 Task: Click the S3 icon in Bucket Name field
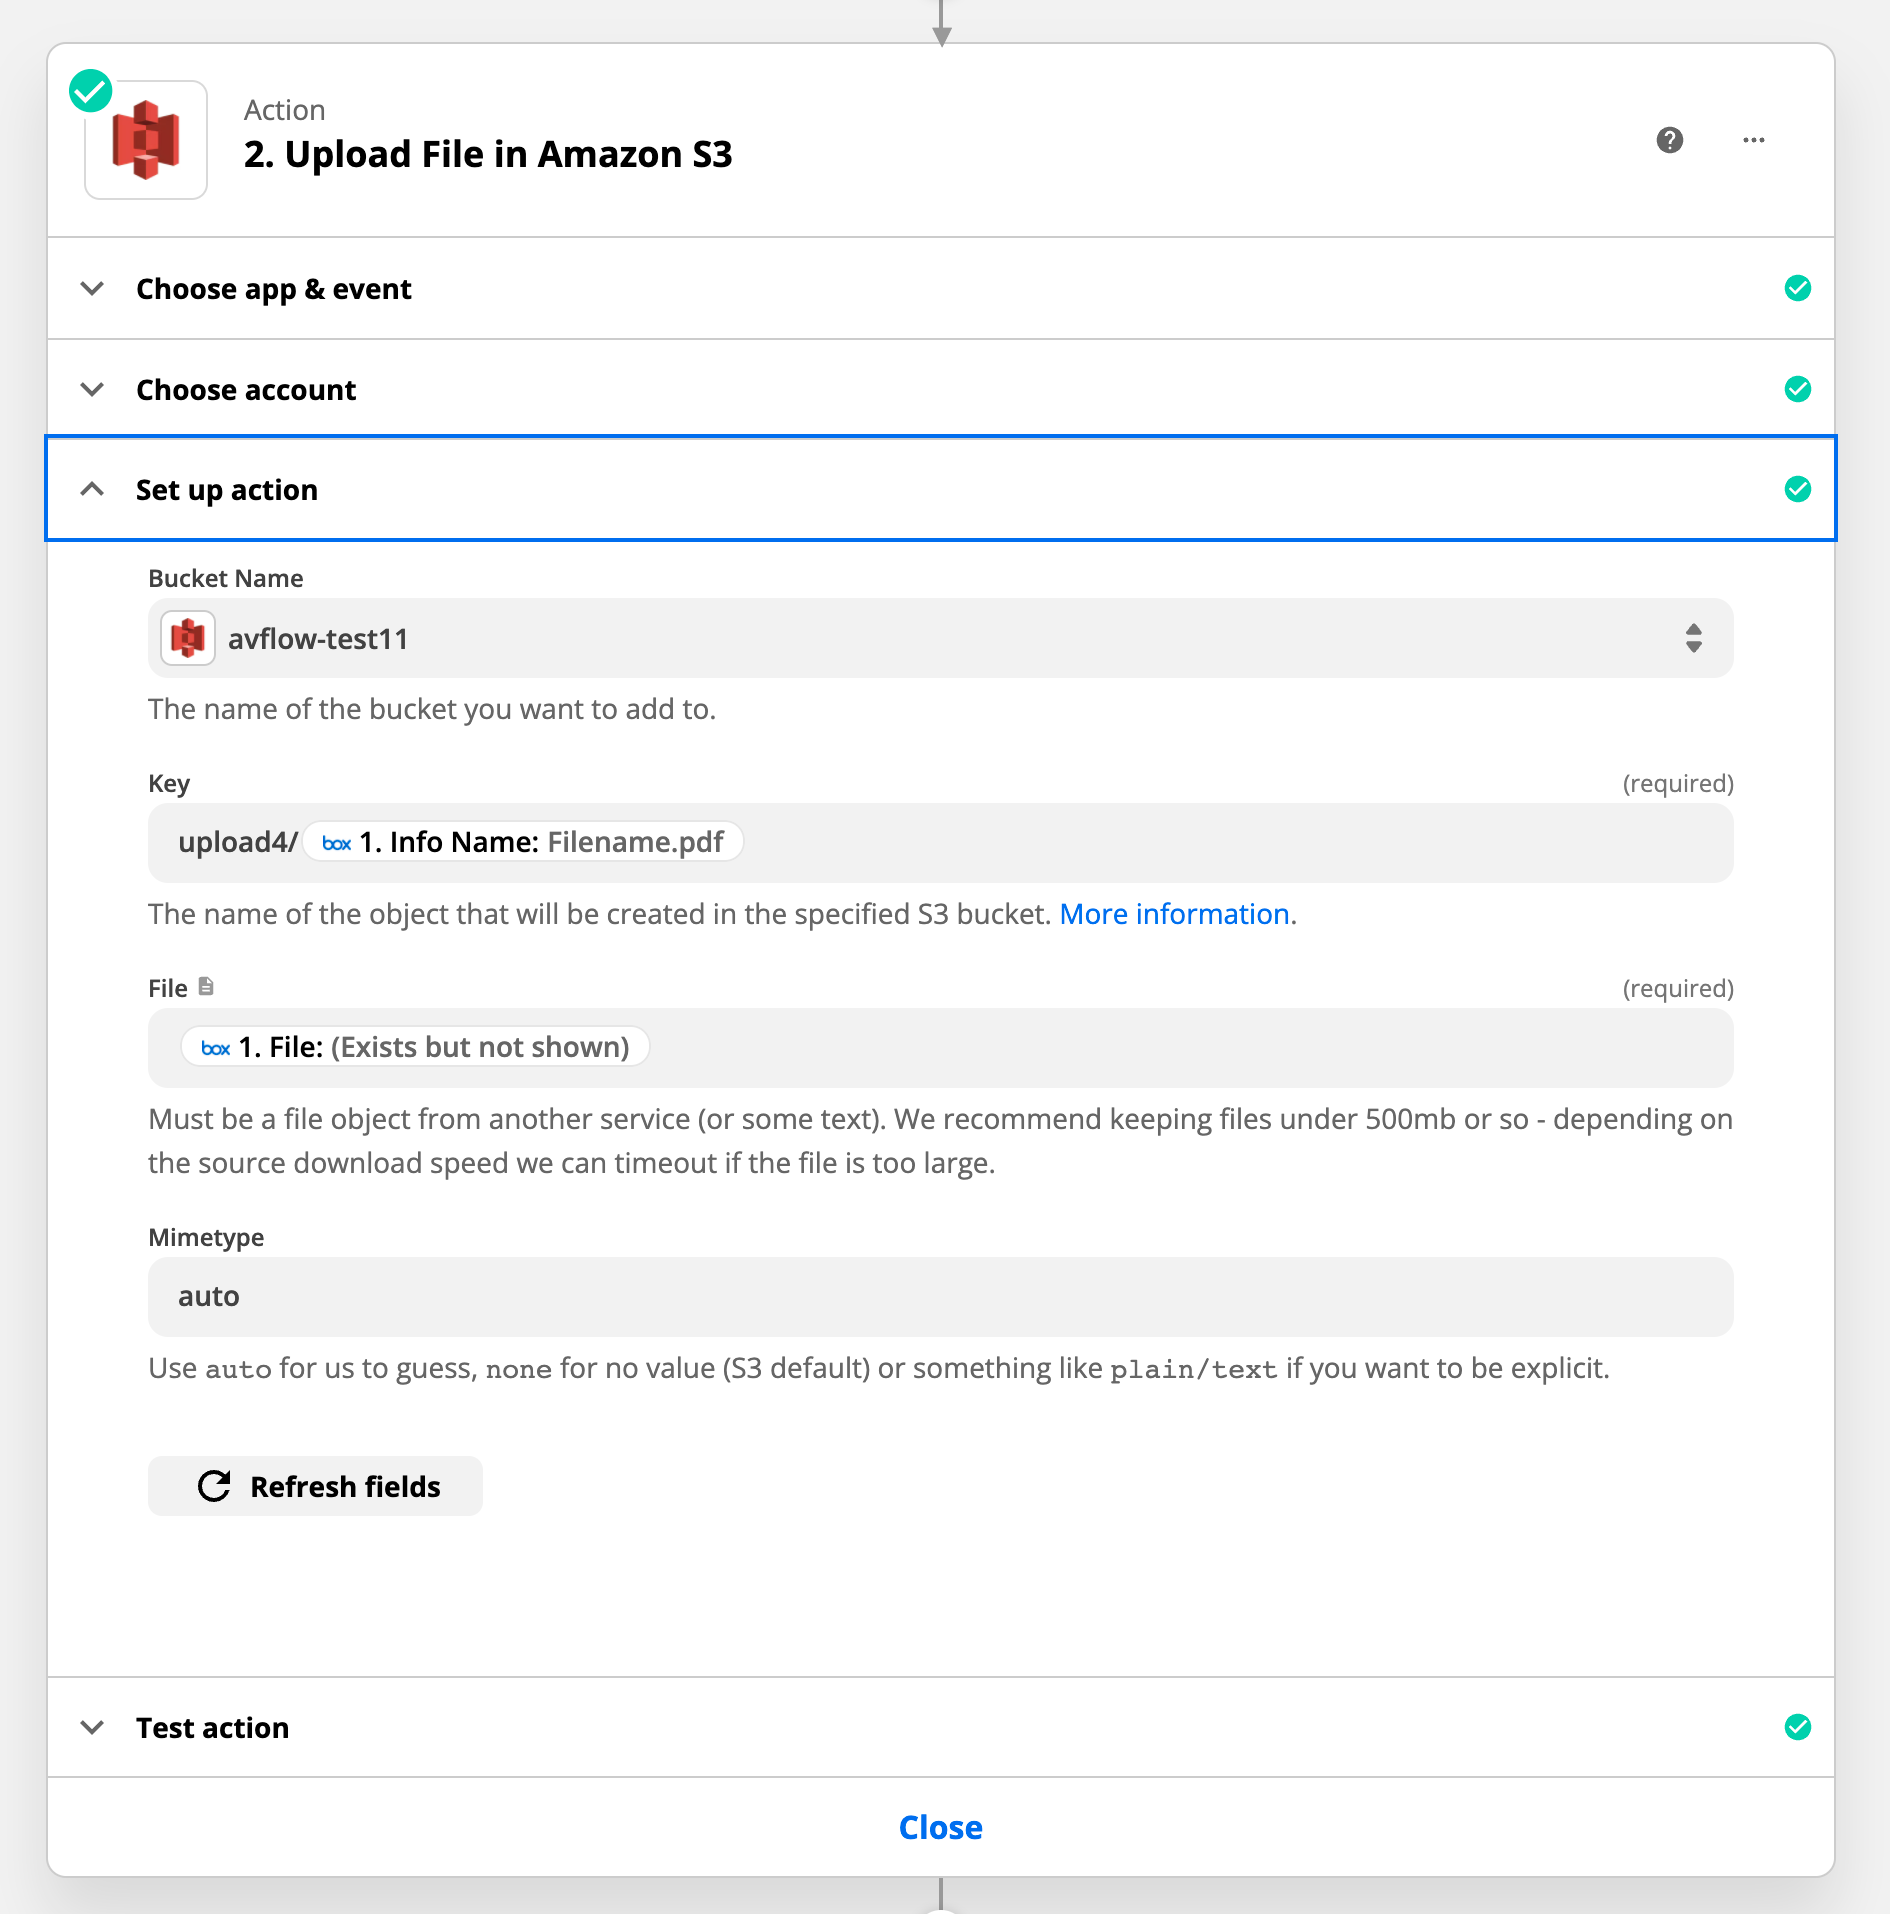coord(188,638)
